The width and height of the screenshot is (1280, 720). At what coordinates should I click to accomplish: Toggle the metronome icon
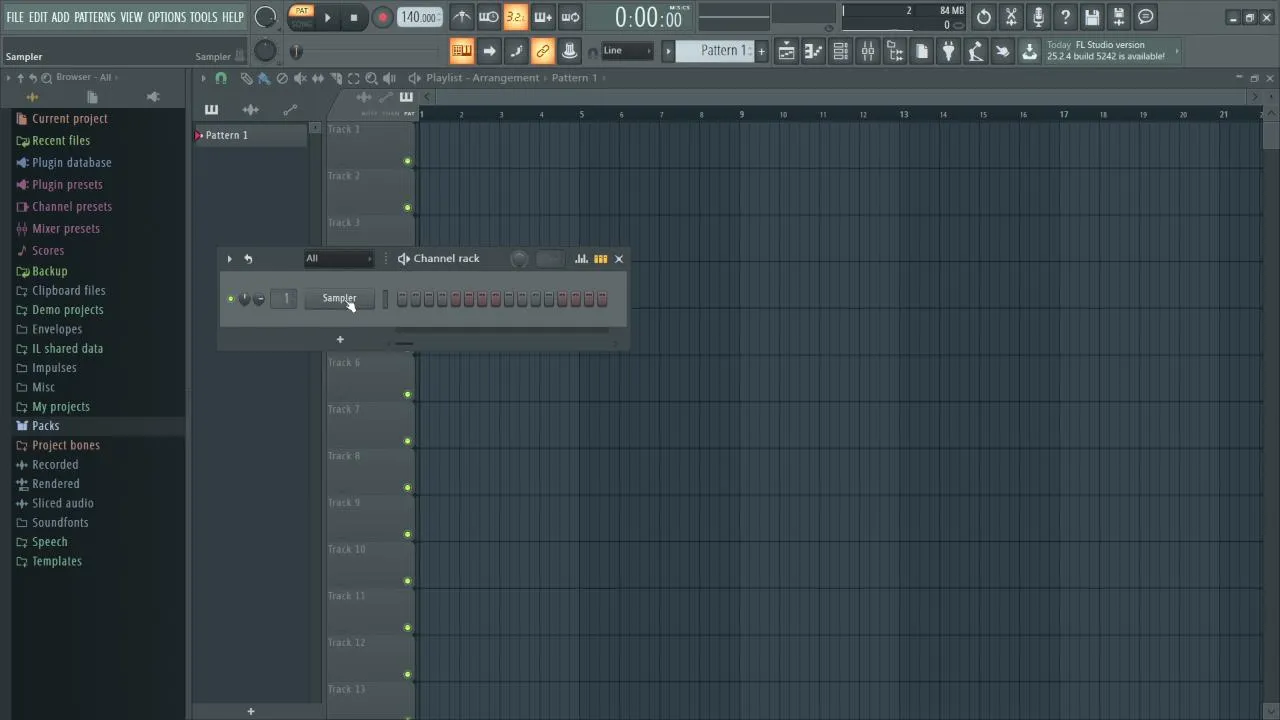[x=461, y=17]
